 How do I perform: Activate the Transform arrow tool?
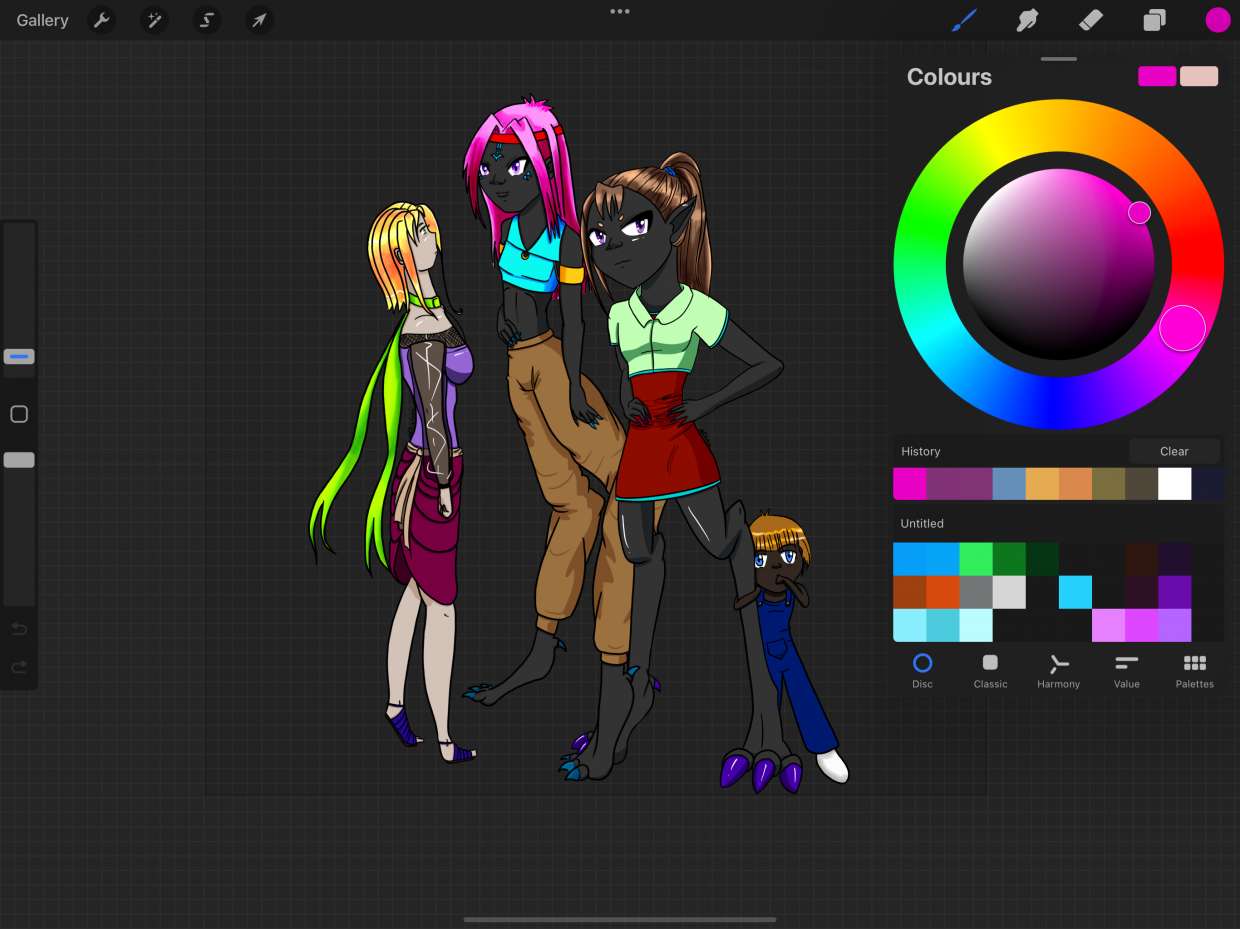point(259,20)
